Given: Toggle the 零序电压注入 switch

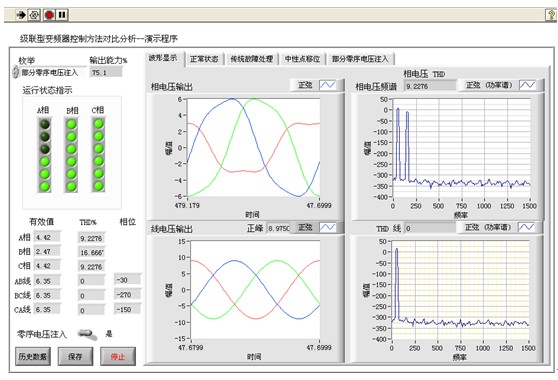Looking at the screenshot, I should (x=88, y=334).
